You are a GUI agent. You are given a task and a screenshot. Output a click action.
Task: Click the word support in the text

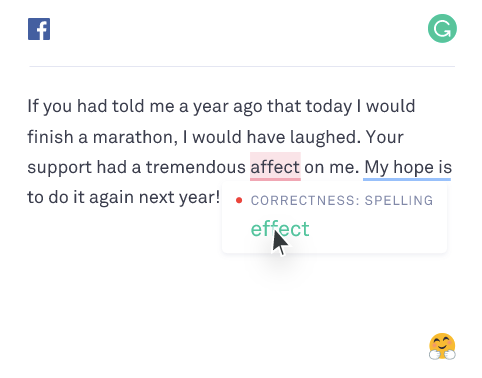[60, 168]
